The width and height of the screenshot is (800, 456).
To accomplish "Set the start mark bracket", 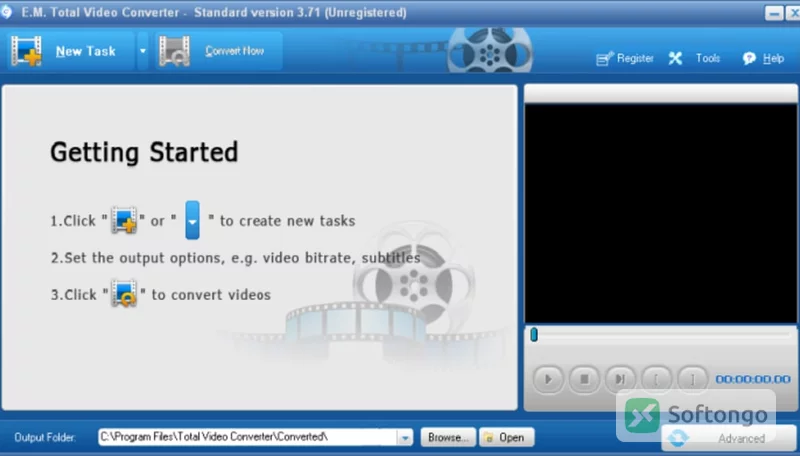I will (656, 379).
